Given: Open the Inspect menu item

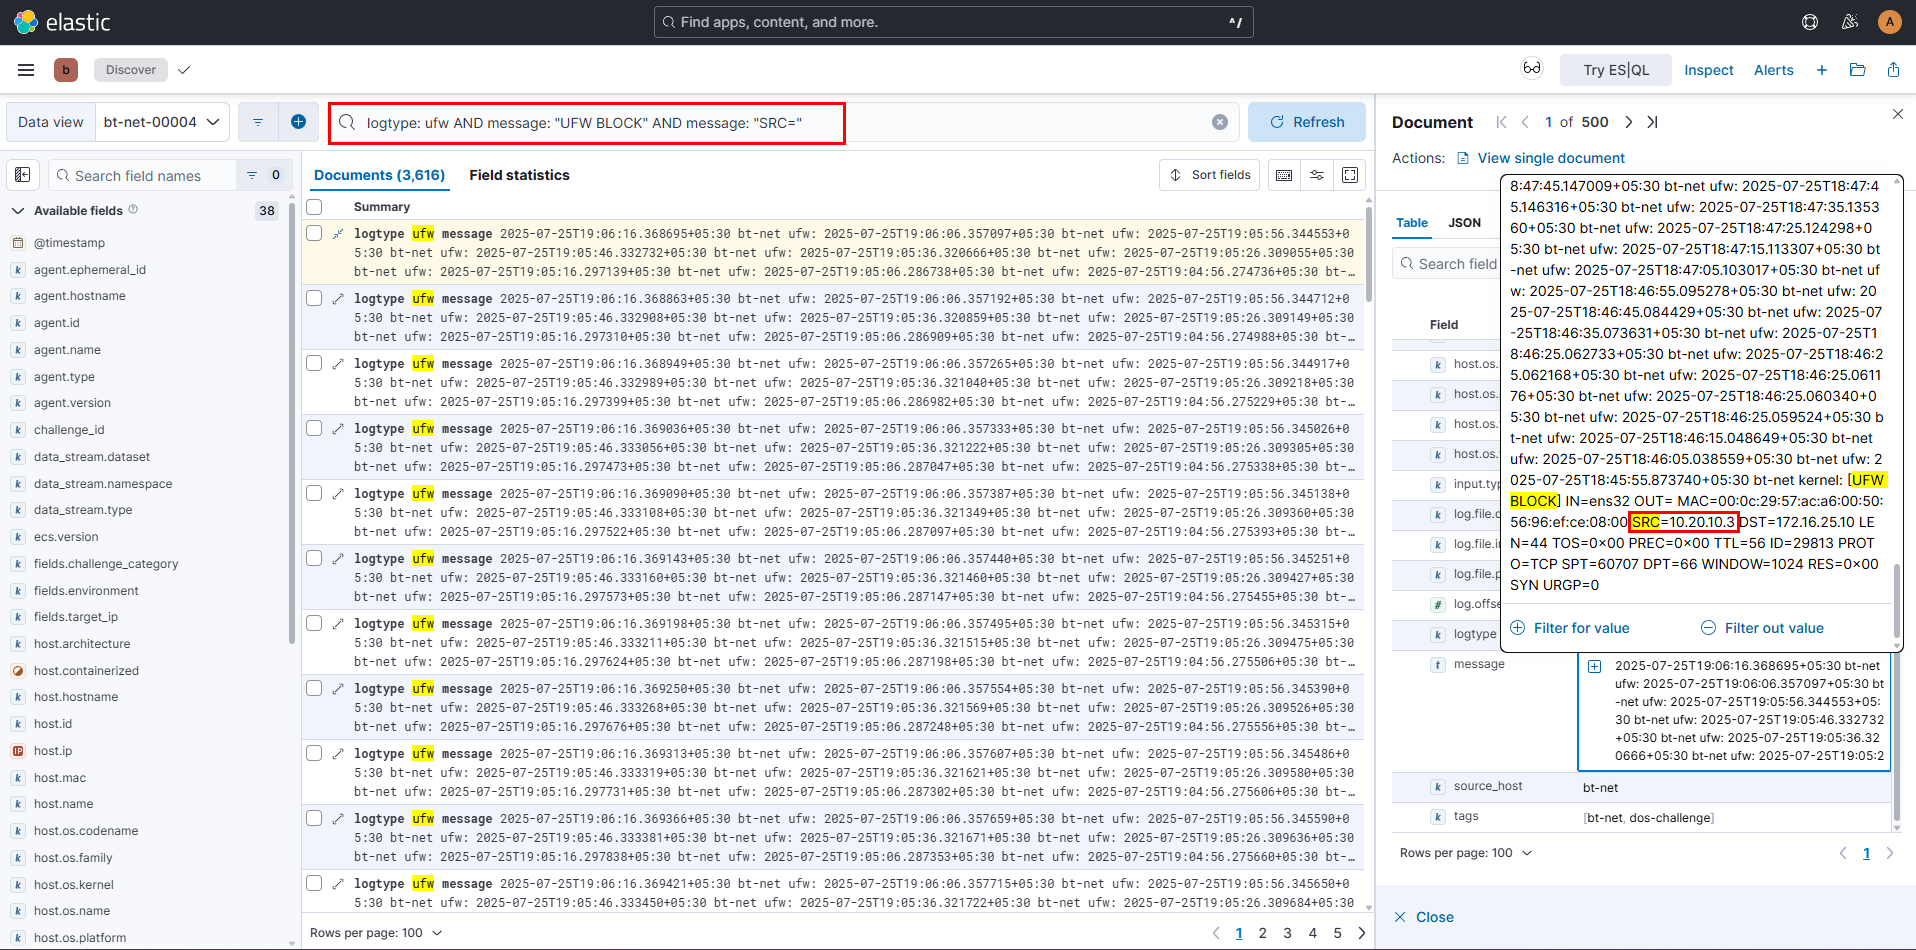Looking at the screenshot, I should click(1708, 70).
